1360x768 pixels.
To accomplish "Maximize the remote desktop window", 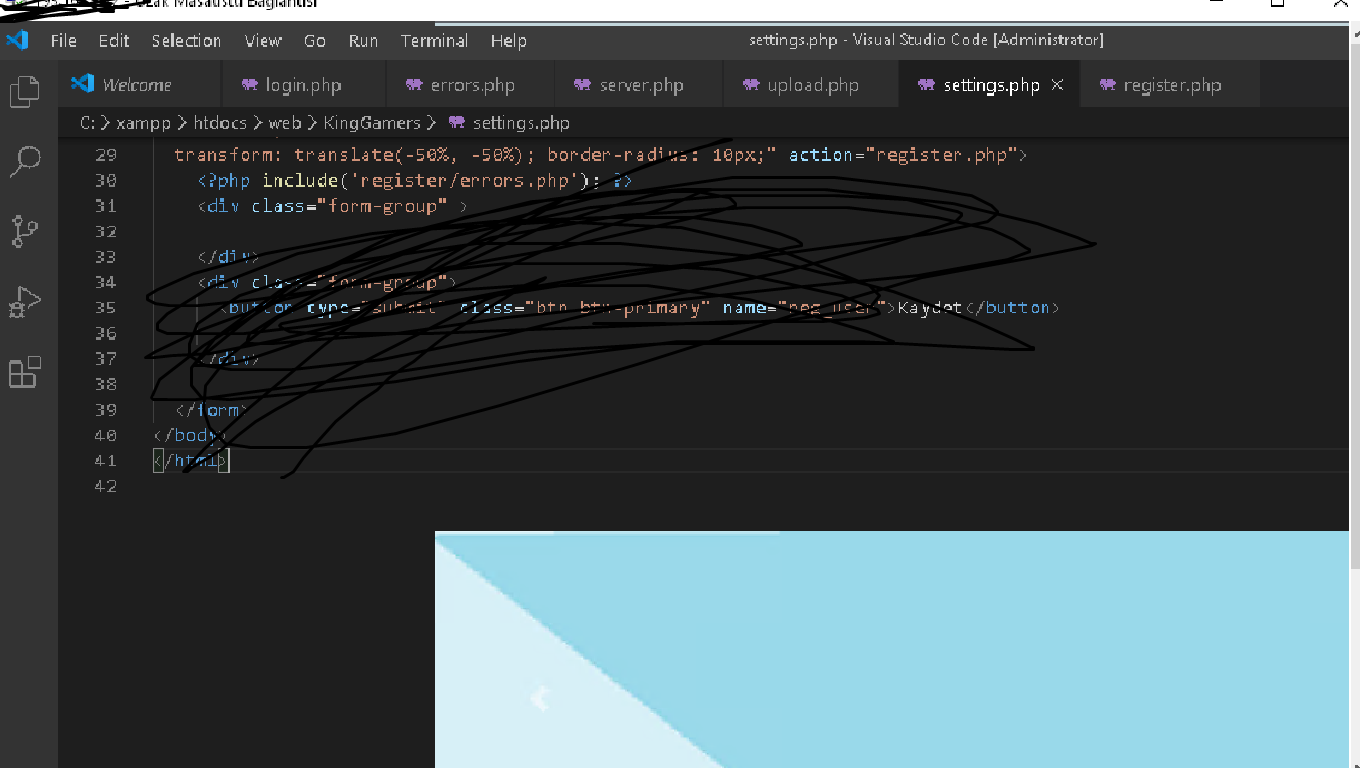I will pos(1278,5).
